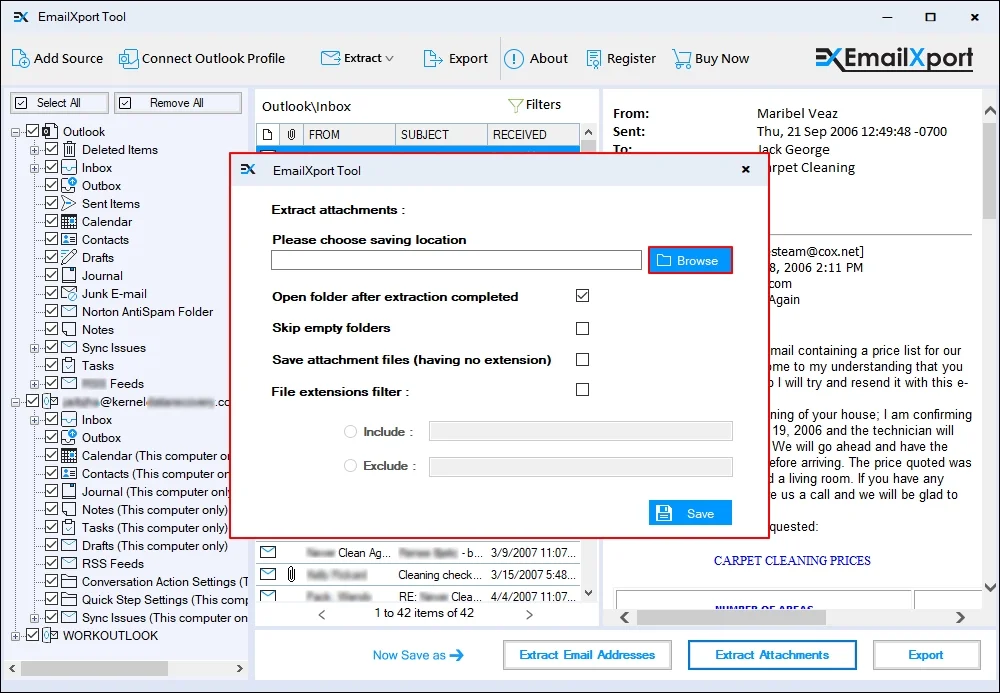Click the Browse button for saving location
Viewport: 1000px width, 693px height.
689,259
